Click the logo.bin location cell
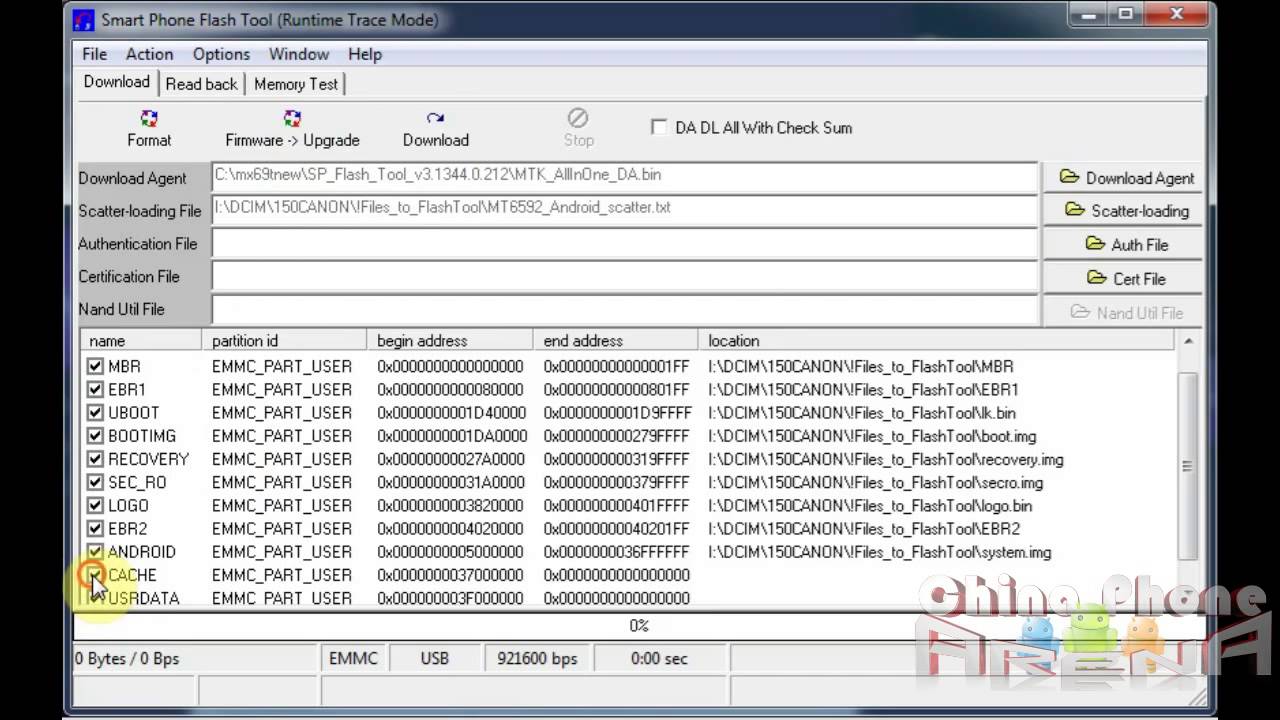 (870, 506)
